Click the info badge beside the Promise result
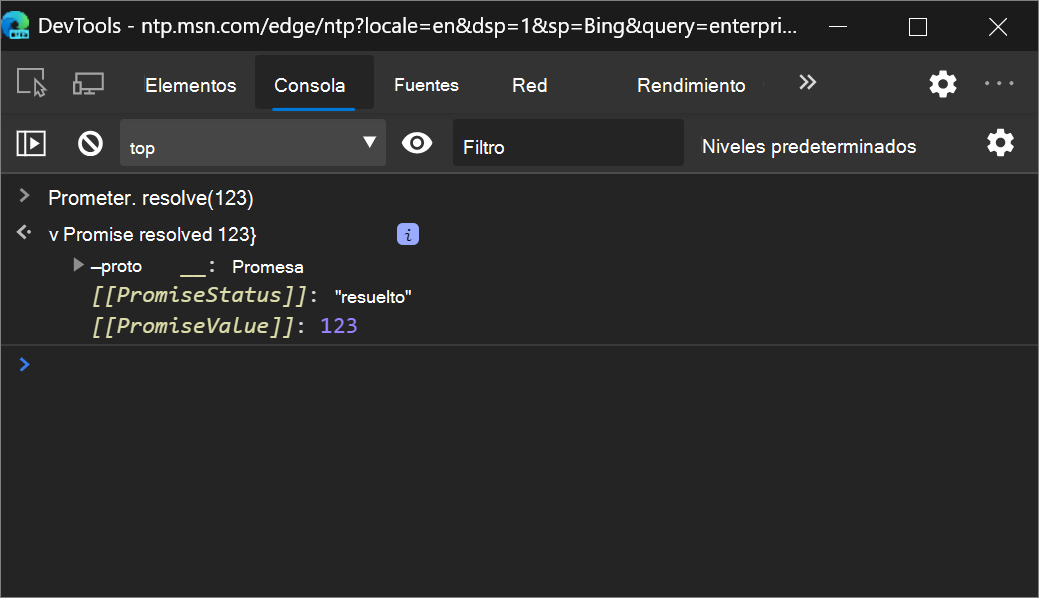 coord(408,234)
